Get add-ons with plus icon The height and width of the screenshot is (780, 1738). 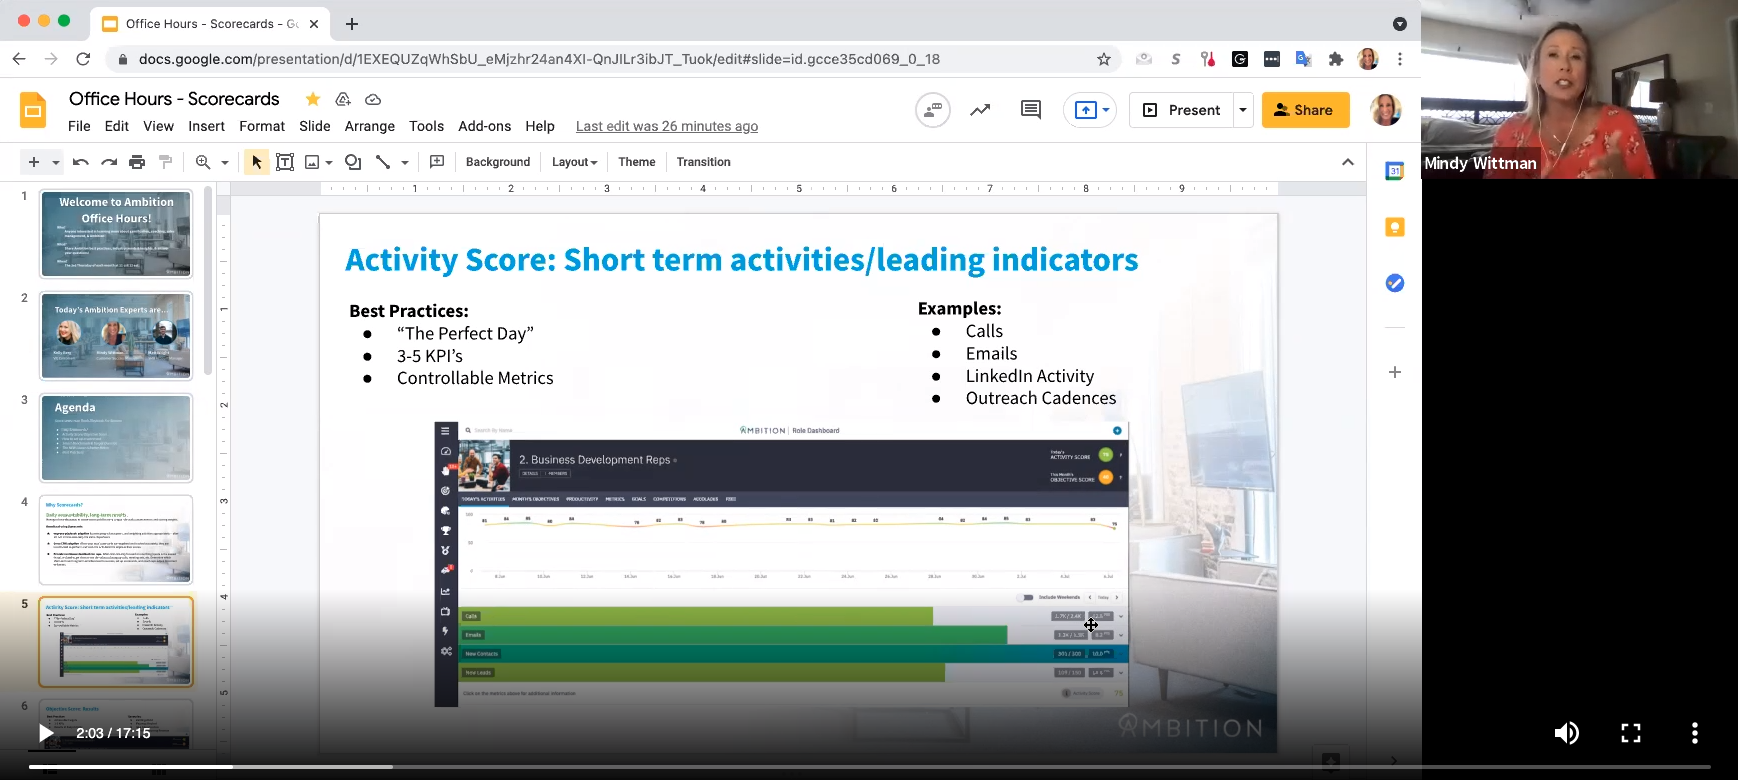coord(1395,372)
